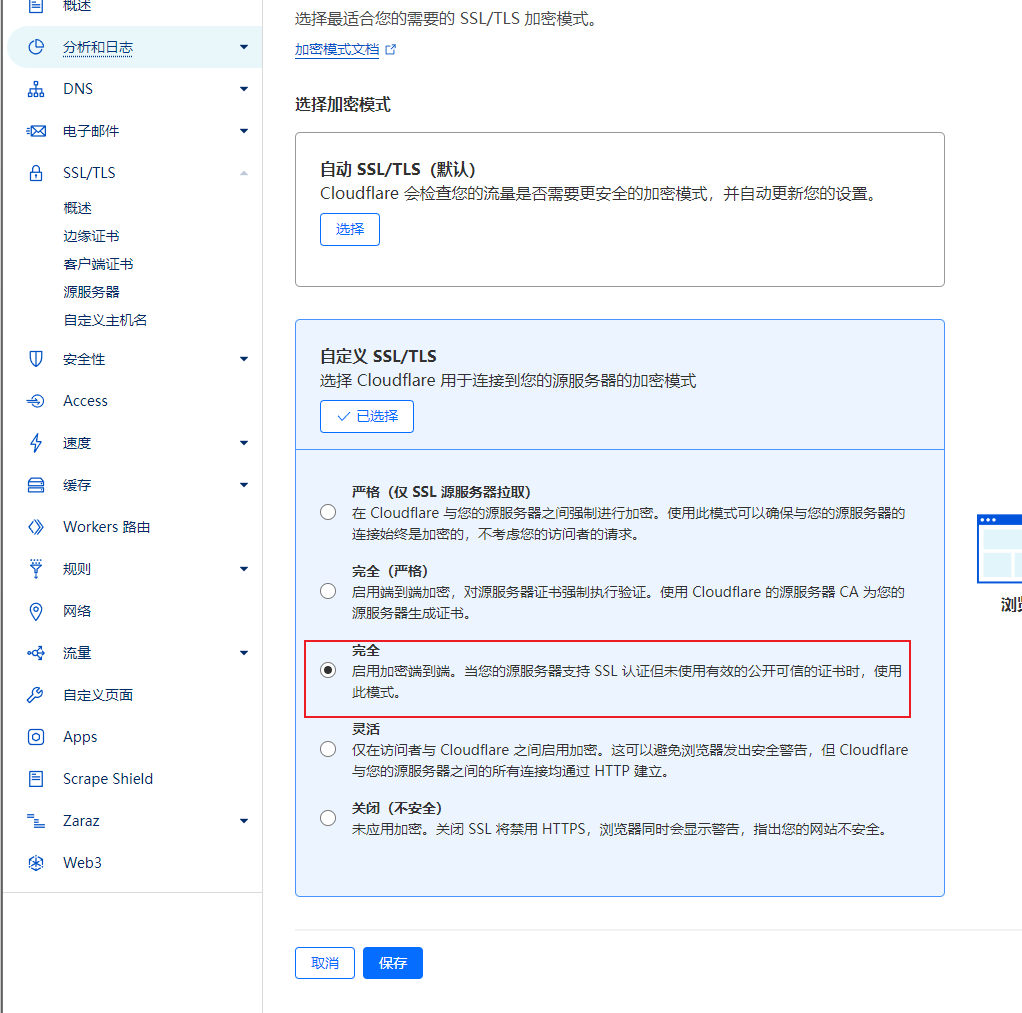Open the 网络 menu item
The width and height of the screenshot is (1022, 1013).
point(77,611)
